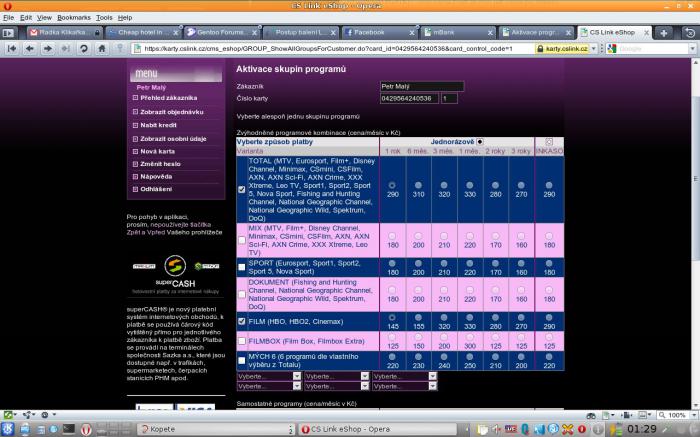Open the Tools menu

point(104,18)
